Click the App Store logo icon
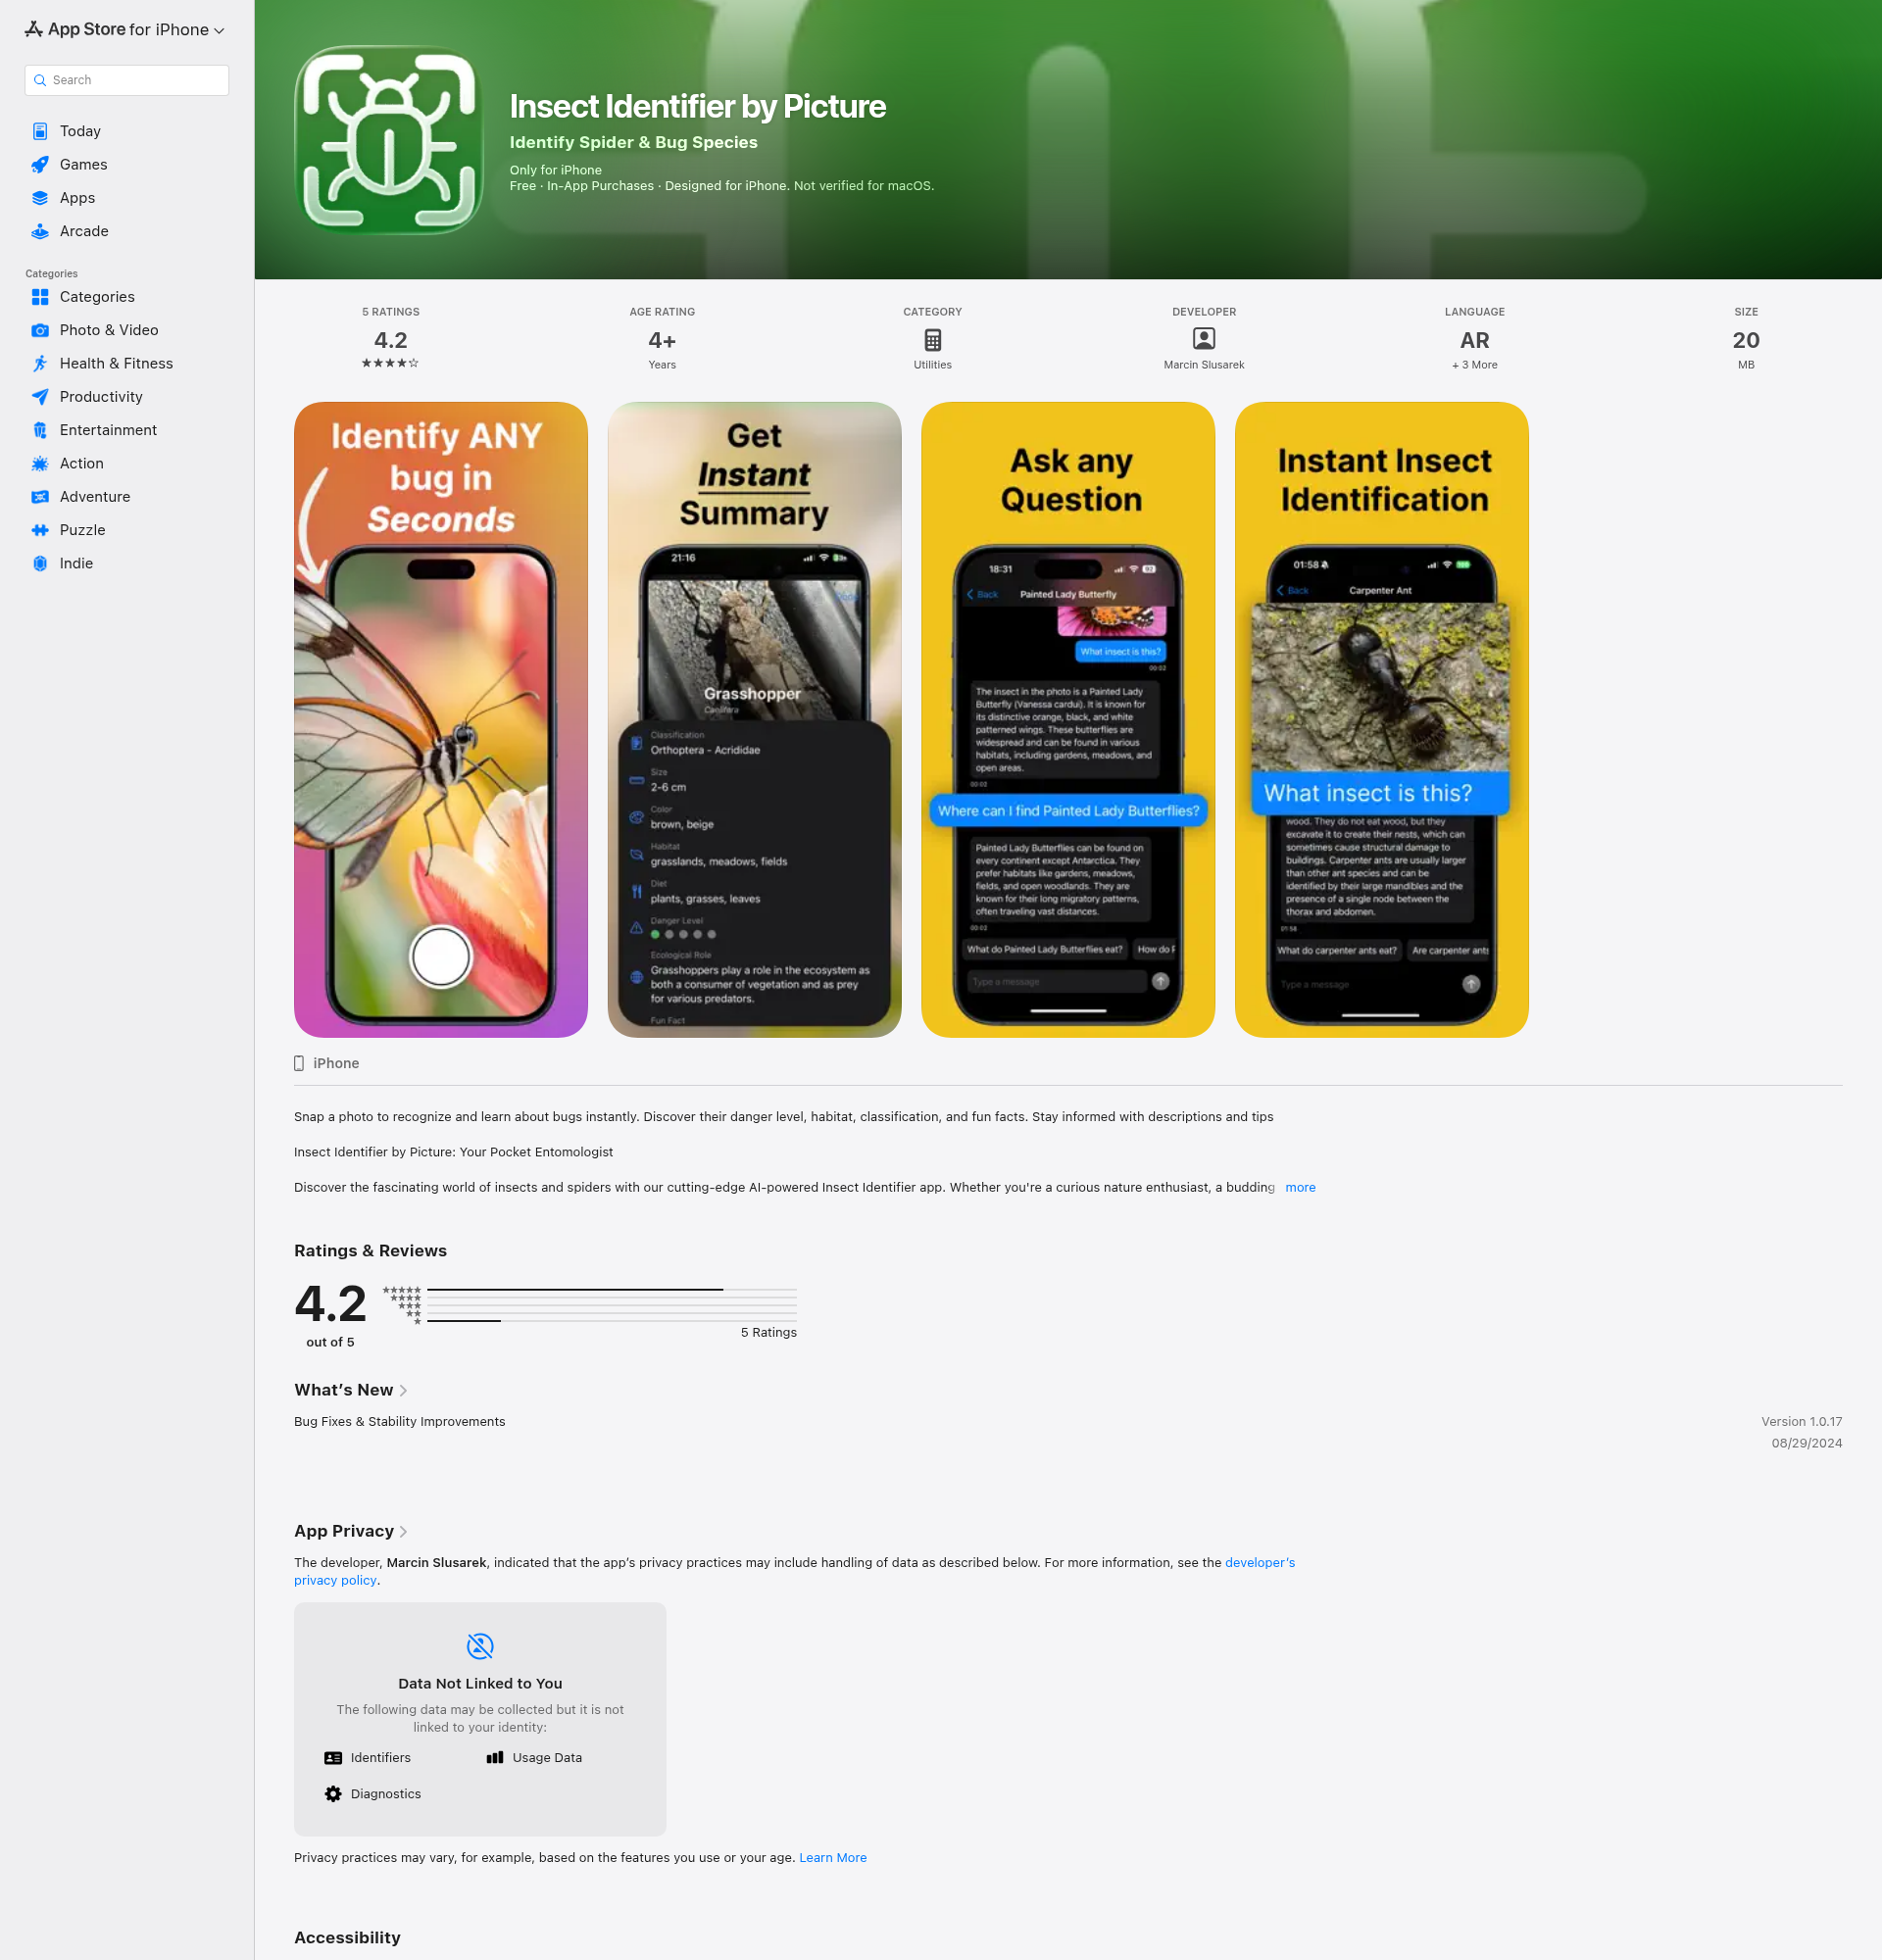 click(34, 29)
